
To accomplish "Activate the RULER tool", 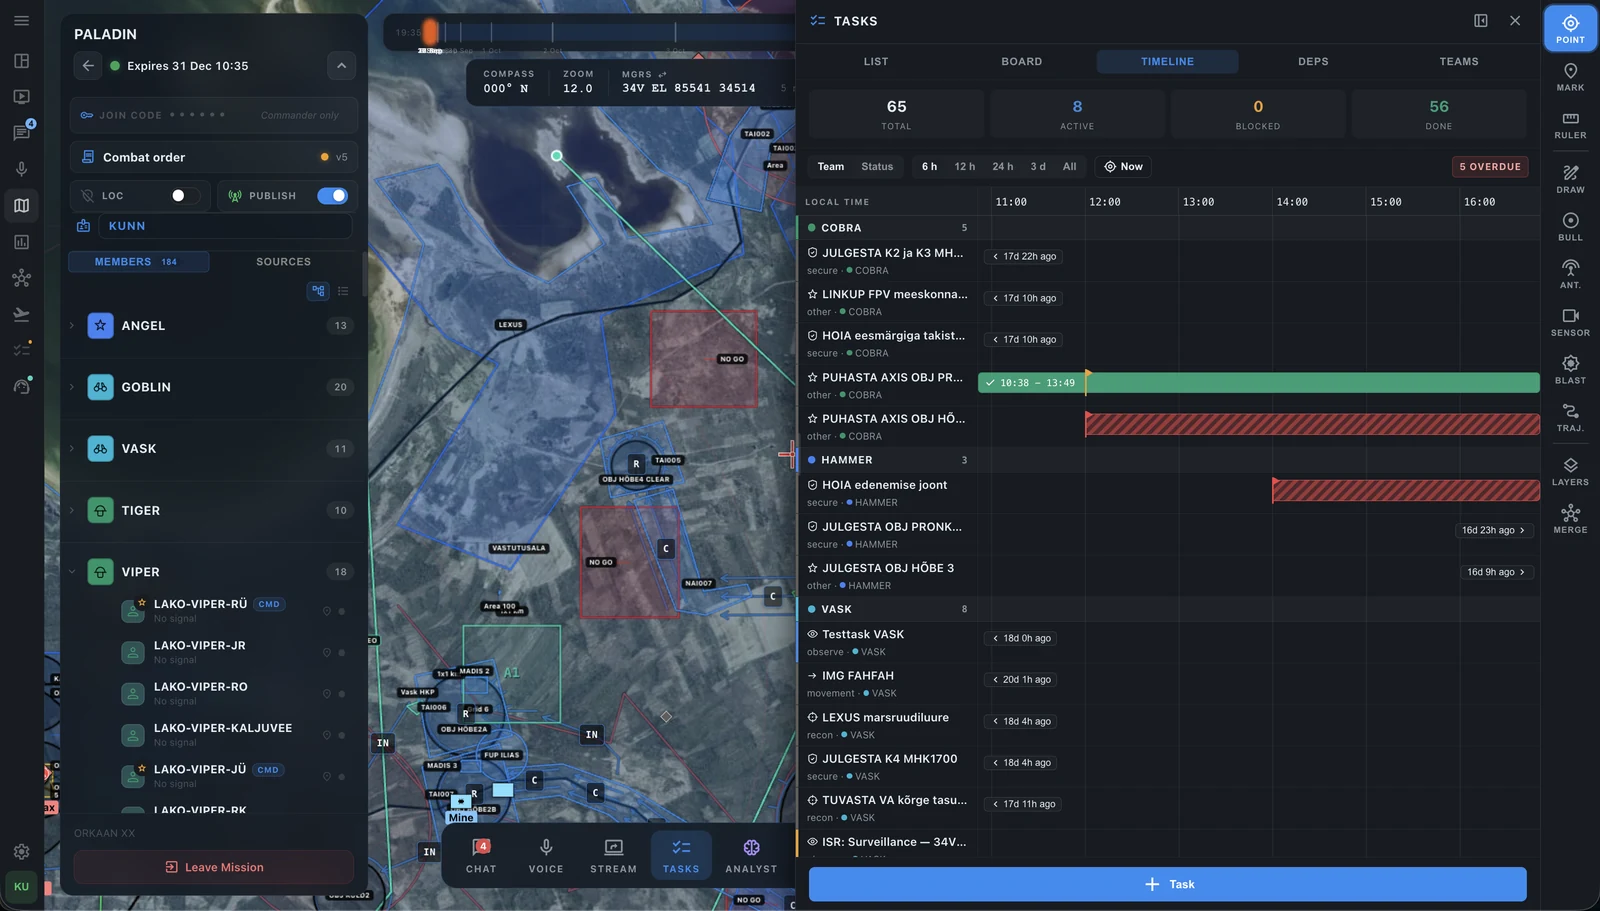I will 1570,125.
